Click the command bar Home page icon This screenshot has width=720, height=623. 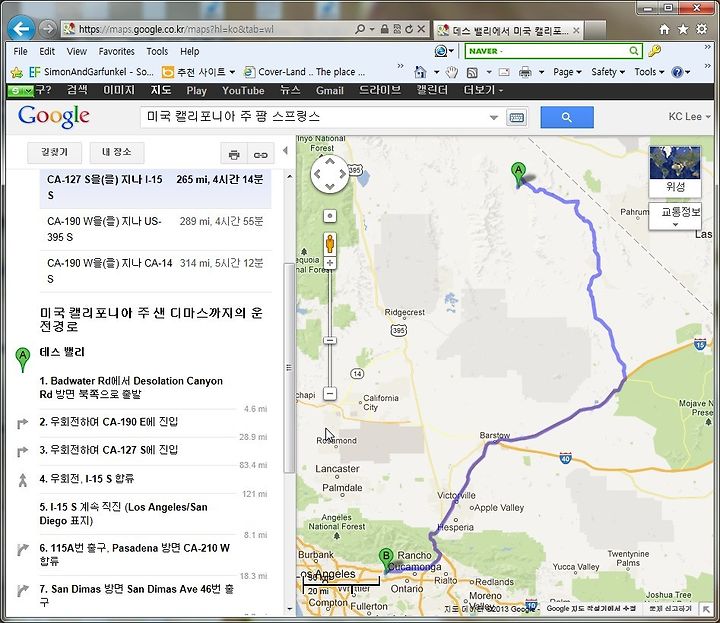tap(420, 72)
